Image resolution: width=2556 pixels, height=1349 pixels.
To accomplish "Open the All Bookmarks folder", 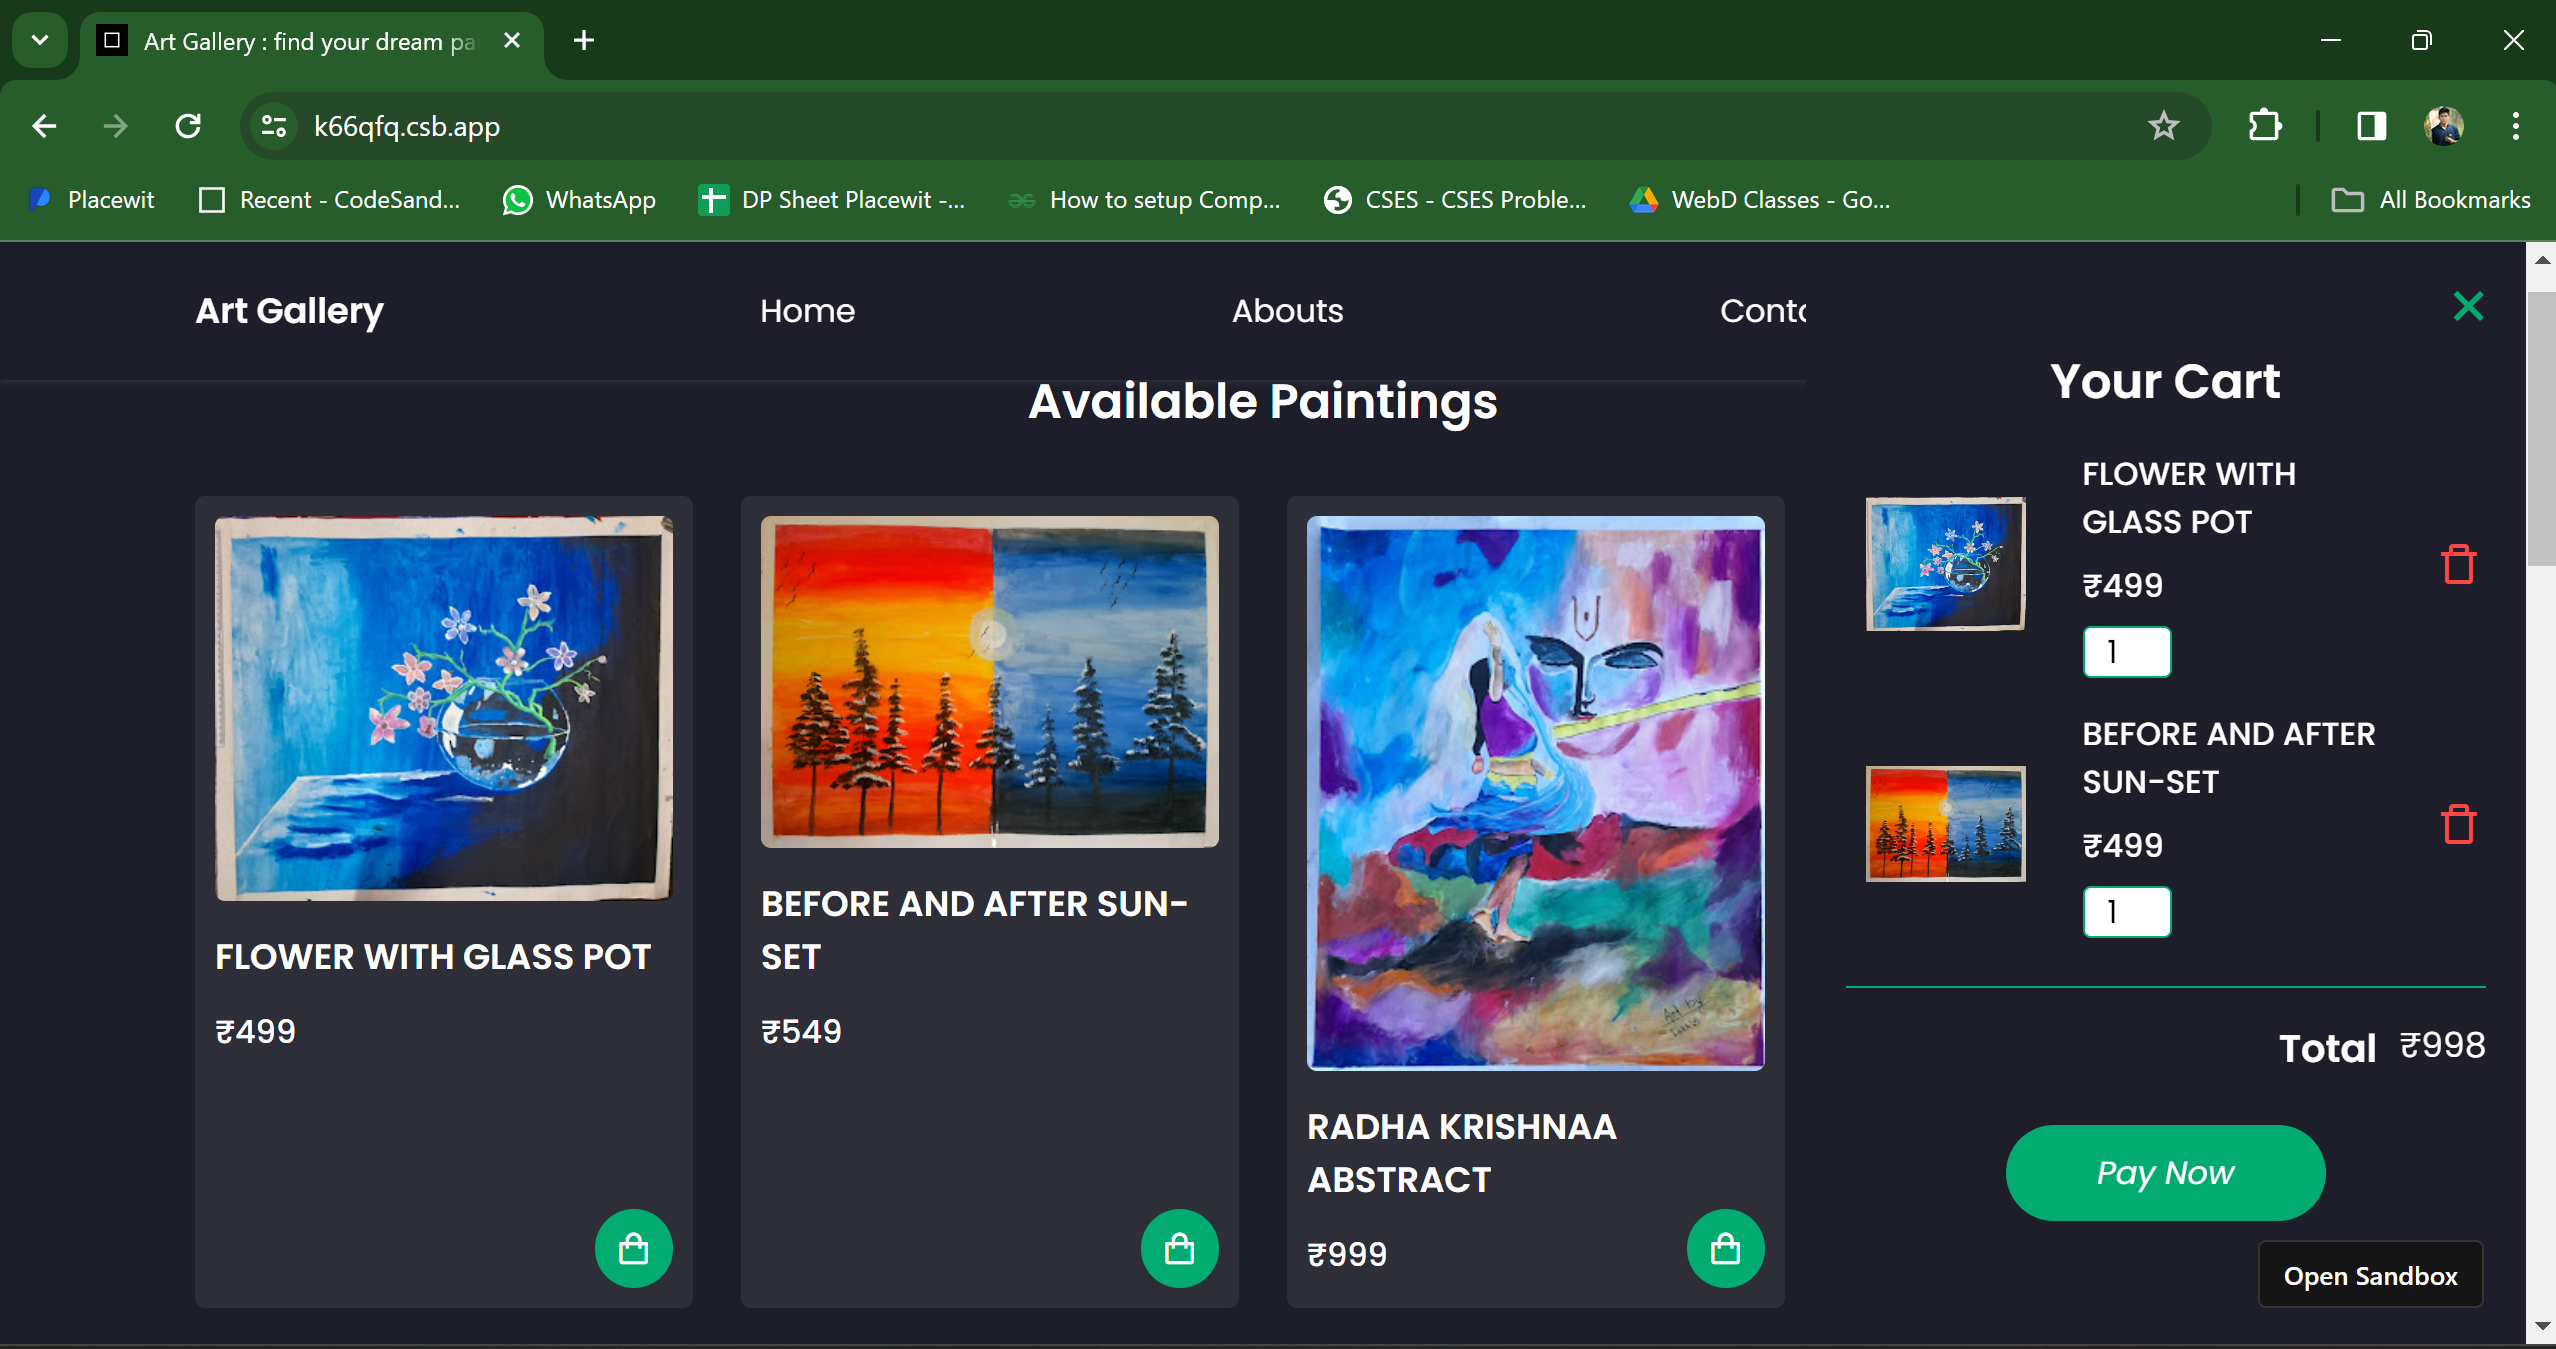I will pyautogui.click(x=2431, y=200).
